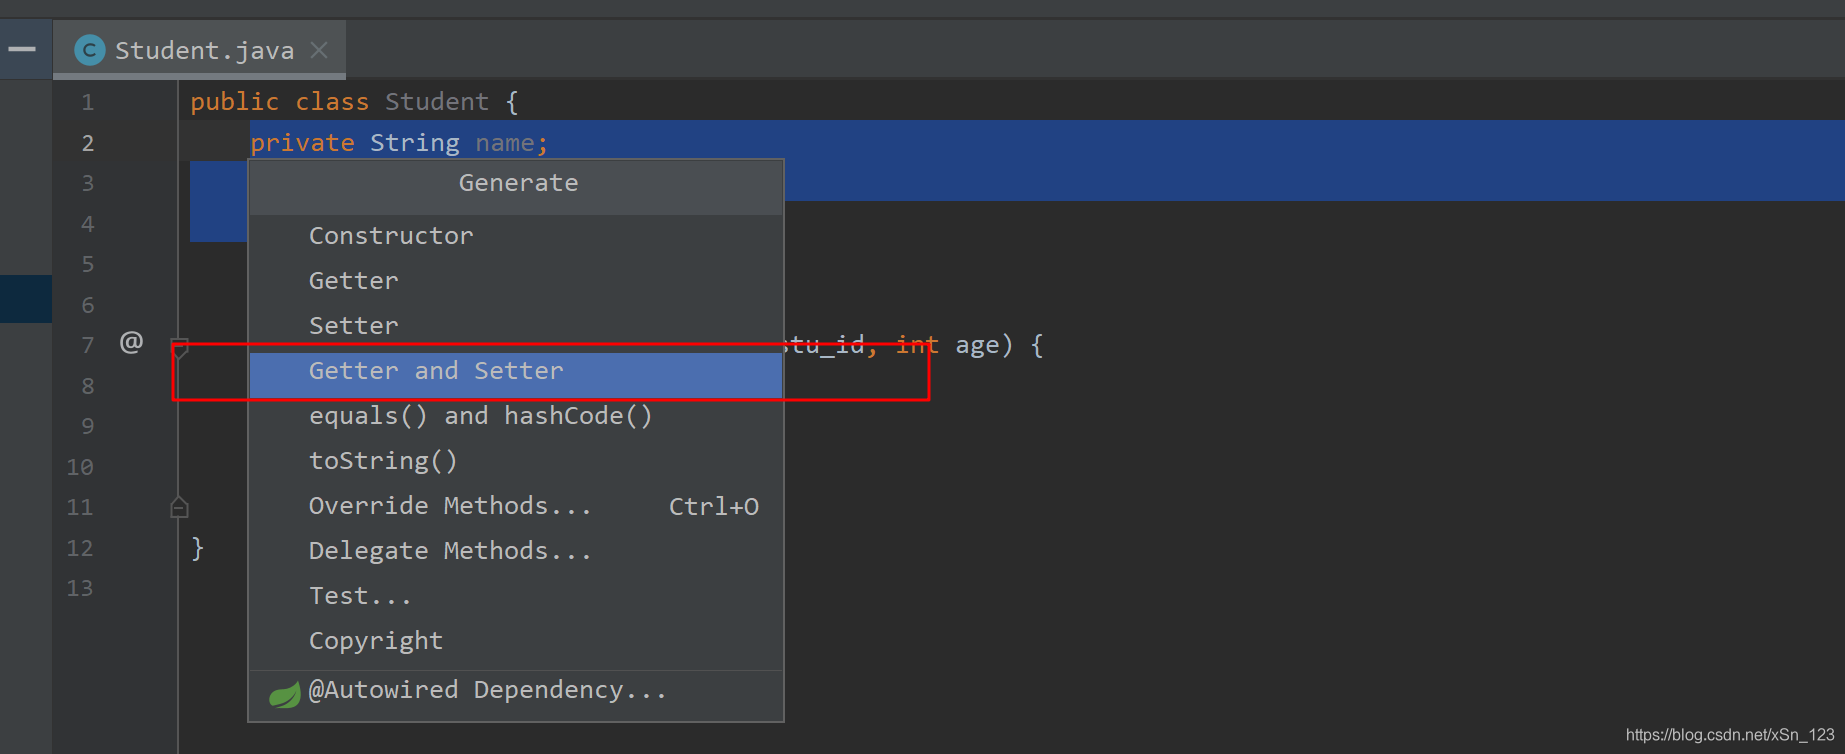Click the class icon on Student.java tab

tap(90, 50)
